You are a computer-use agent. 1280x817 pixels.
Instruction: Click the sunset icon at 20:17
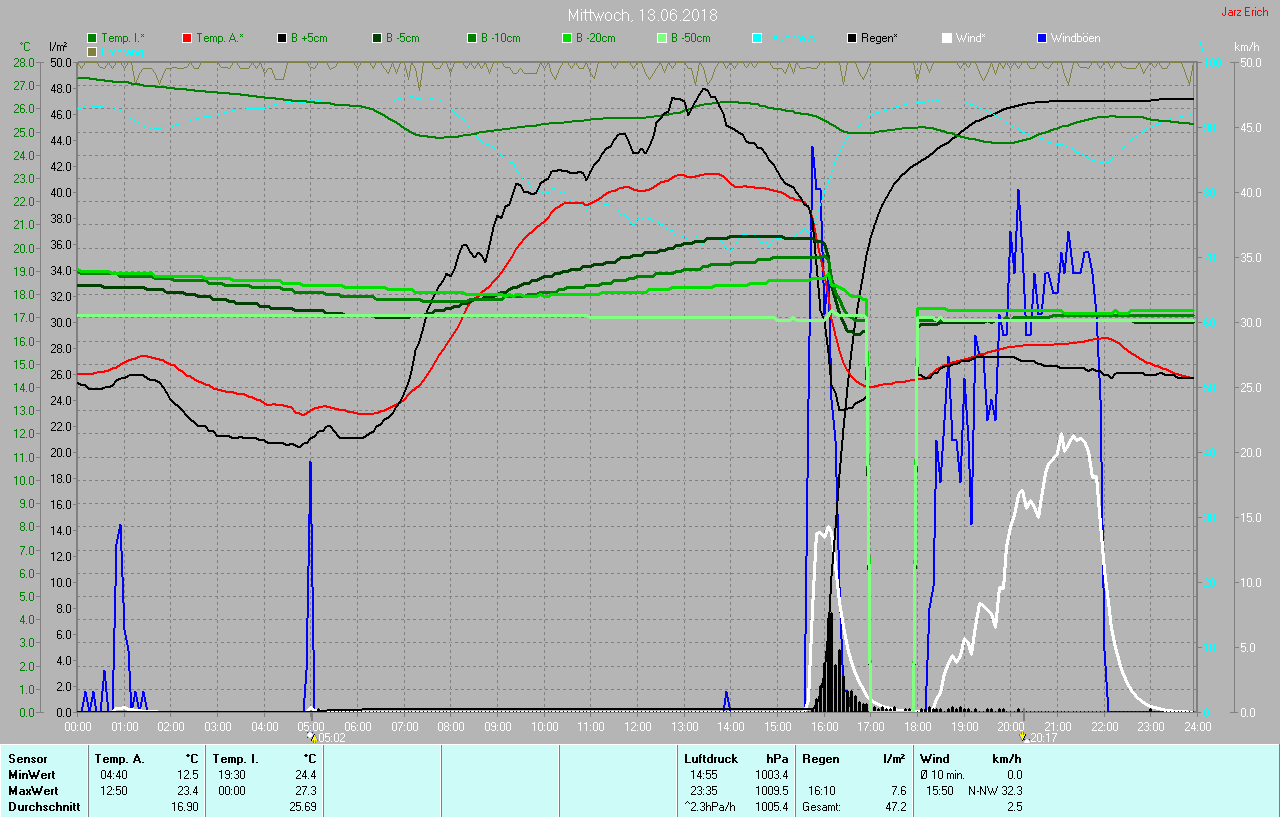point(1023,737)
